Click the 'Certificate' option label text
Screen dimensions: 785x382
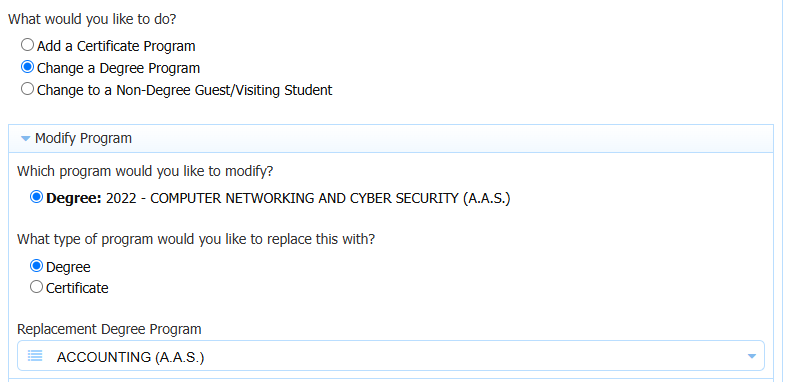77,288
